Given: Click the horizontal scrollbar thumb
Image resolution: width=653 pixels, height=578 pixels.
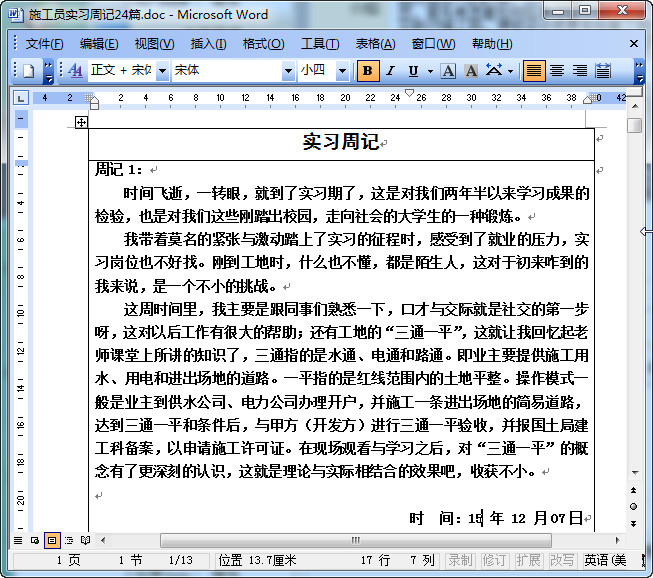Looking at the screenshot, I should coord(356,541).
